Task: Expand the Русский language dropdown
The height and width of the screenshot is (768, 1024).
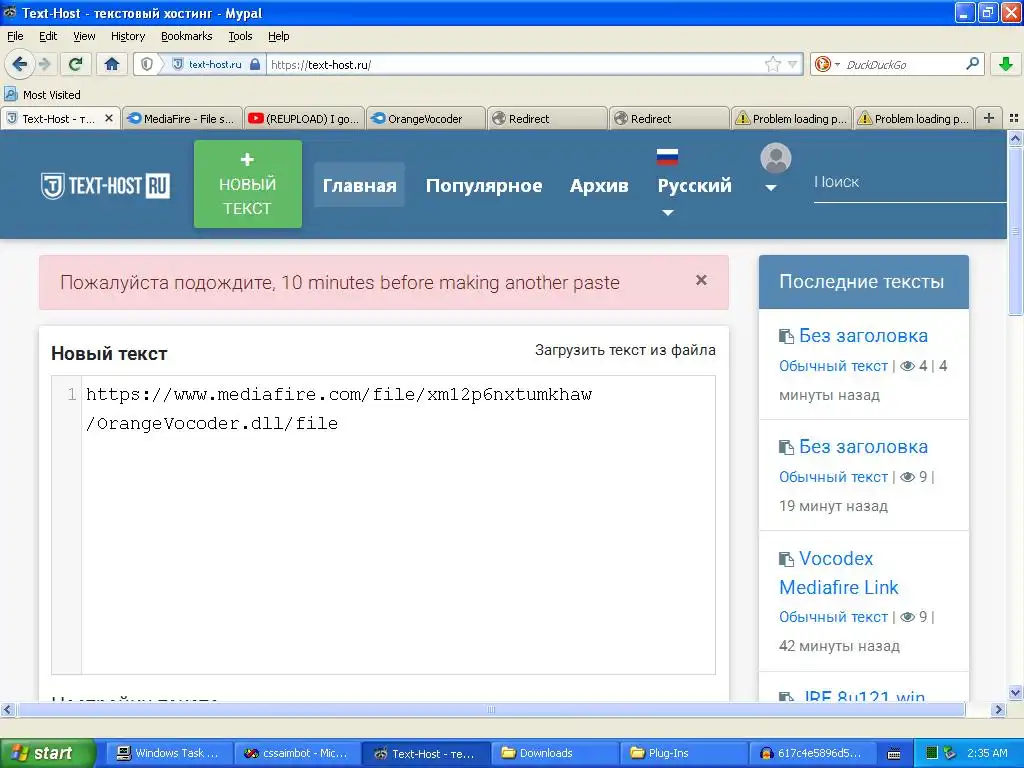Action: pos(694,185)
